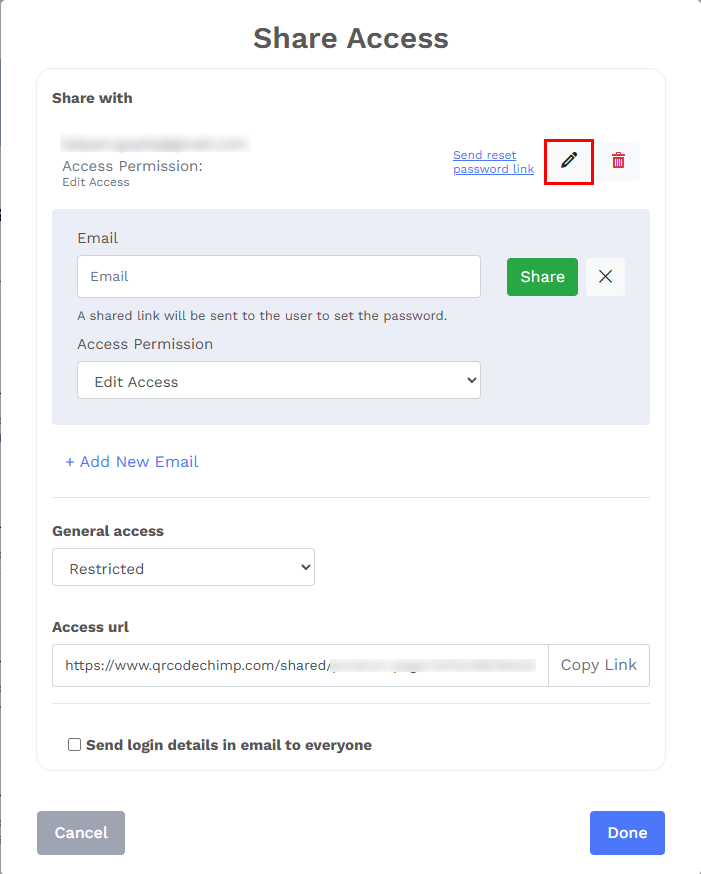Click the 'Access url' heading label
The image size is (701, 874).
coord(90,627)
